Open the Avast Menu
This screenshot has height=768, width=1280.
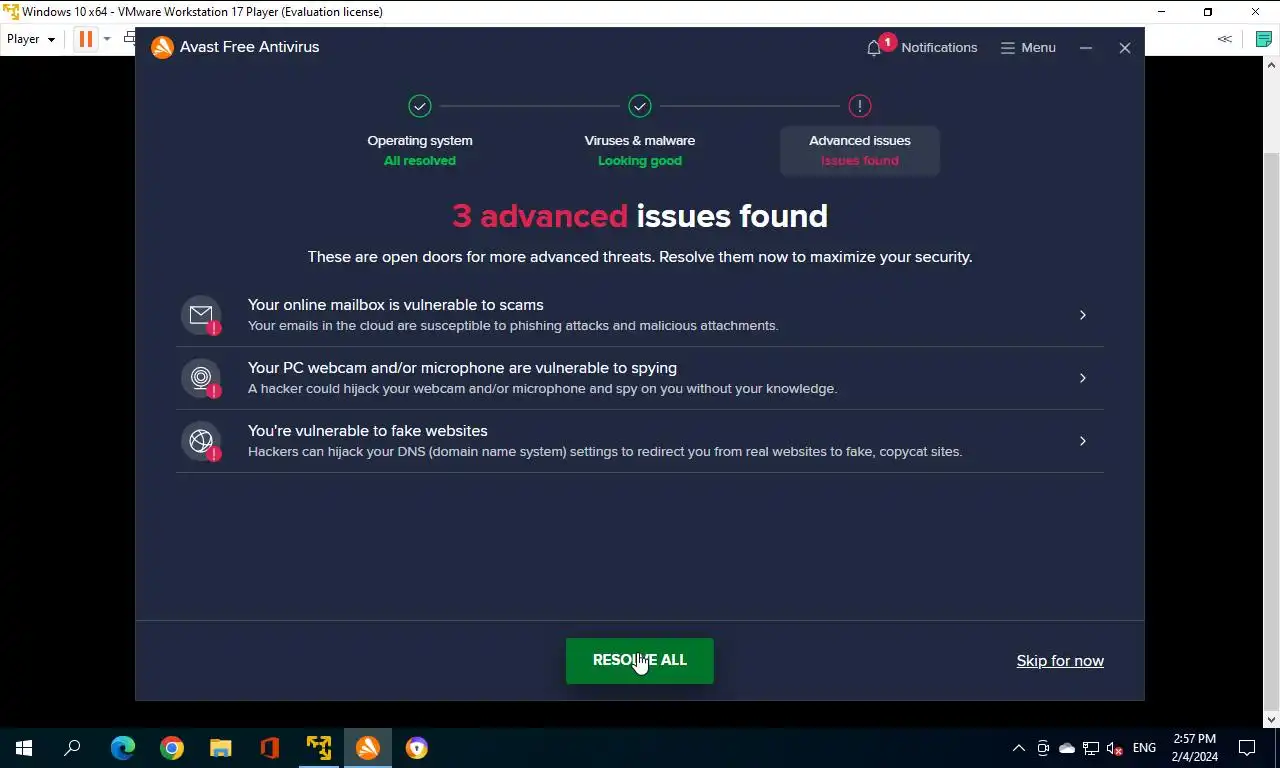pyautogui.click(x=1028, y=47)
